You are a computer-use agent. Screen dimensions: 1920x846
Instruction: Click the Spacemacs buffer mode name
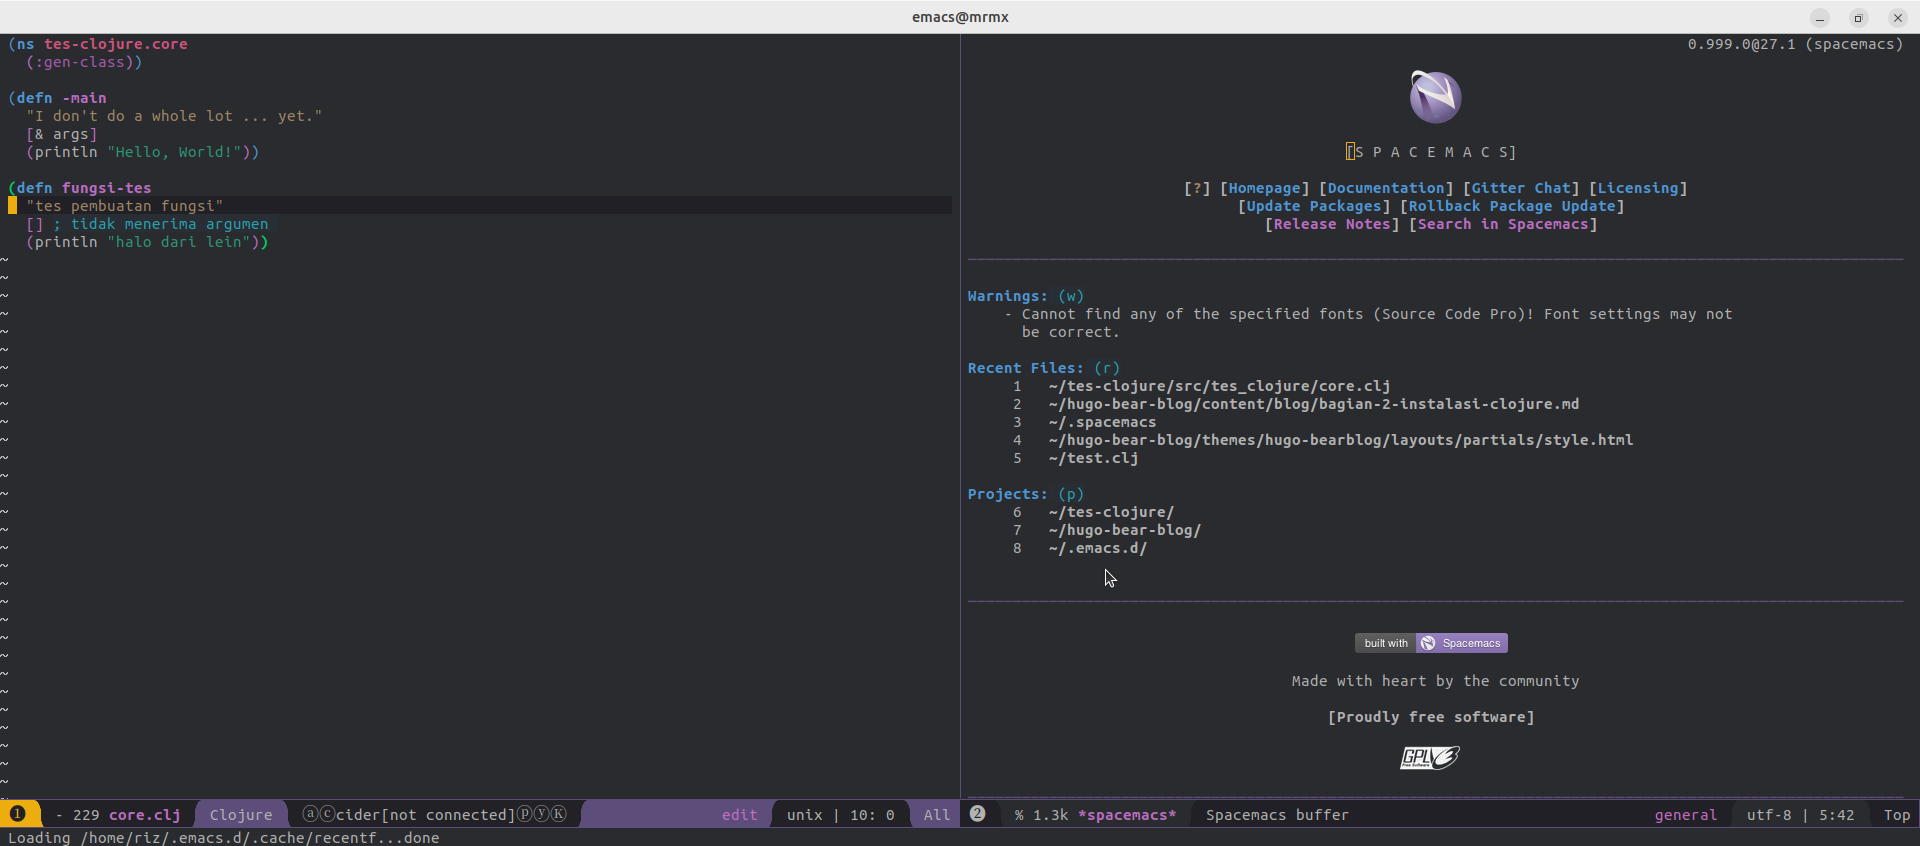pos(1277,815)
